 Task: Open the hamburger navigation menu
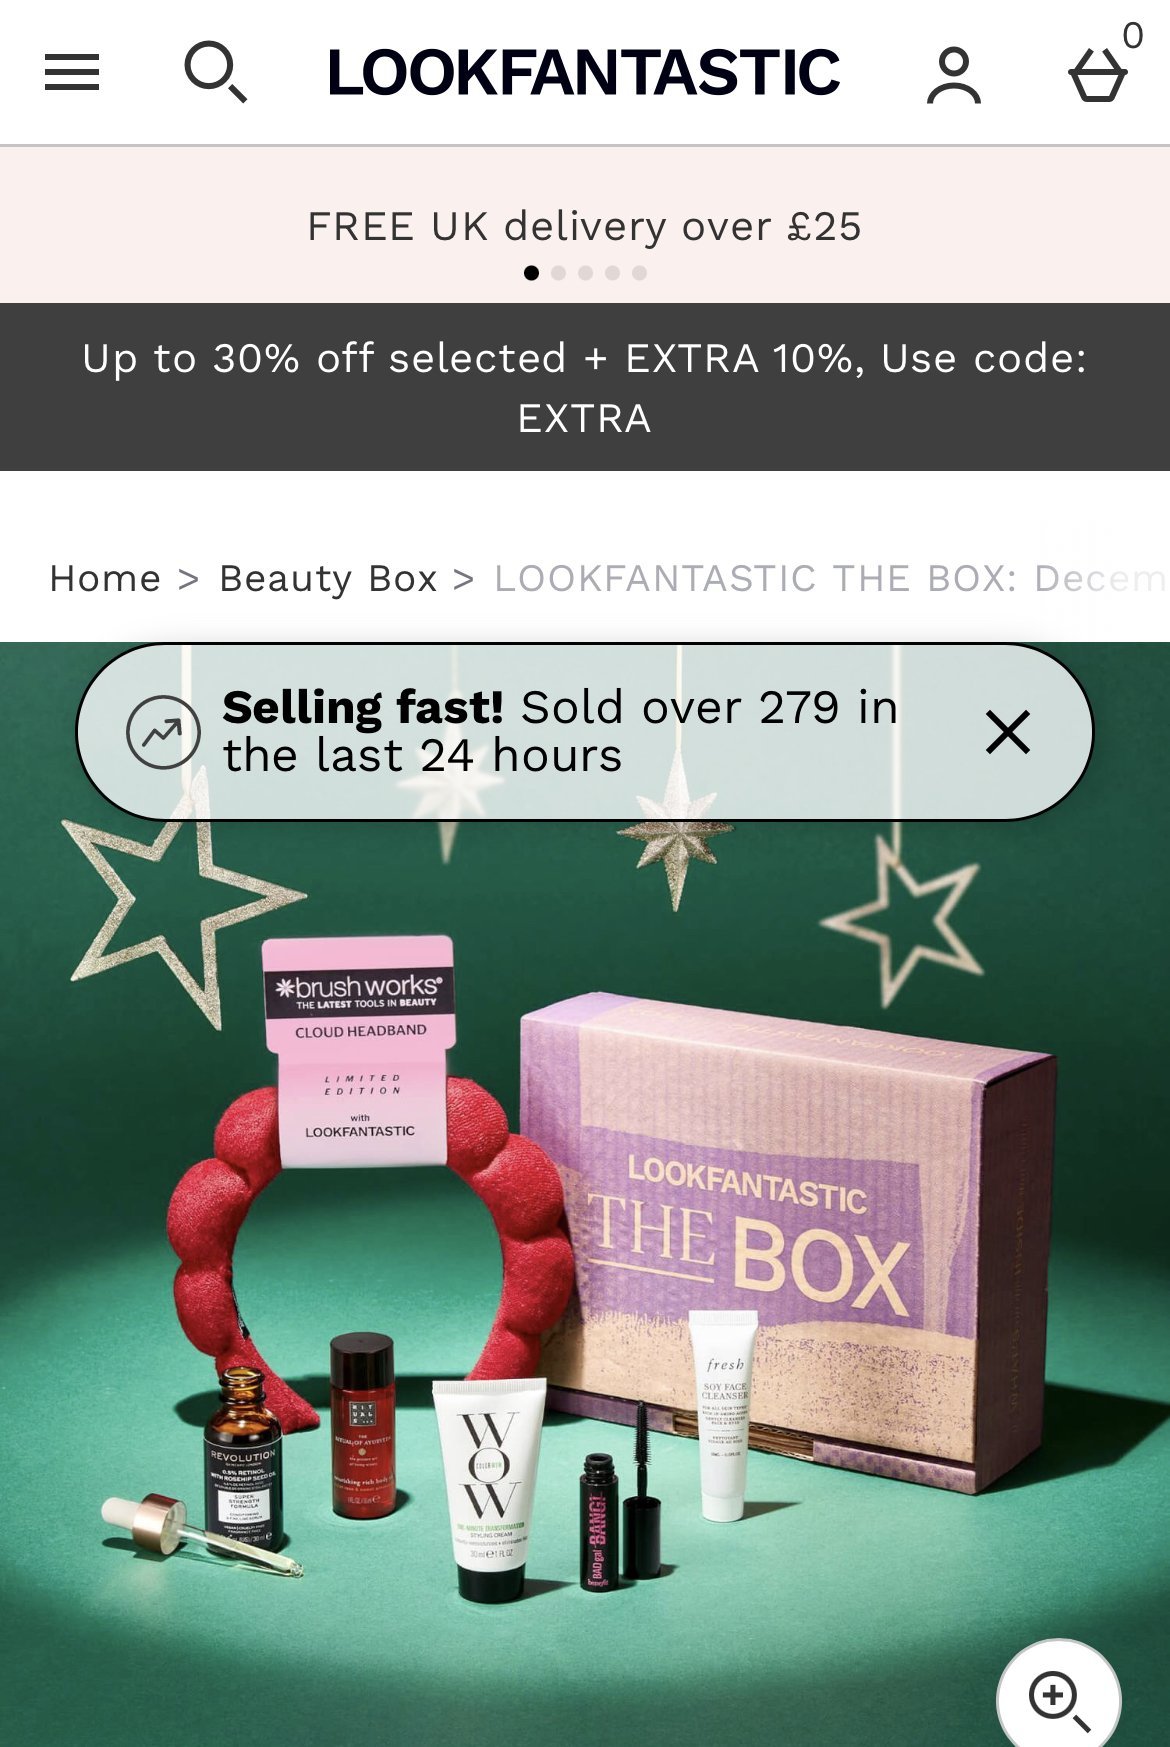pos(72,73)
